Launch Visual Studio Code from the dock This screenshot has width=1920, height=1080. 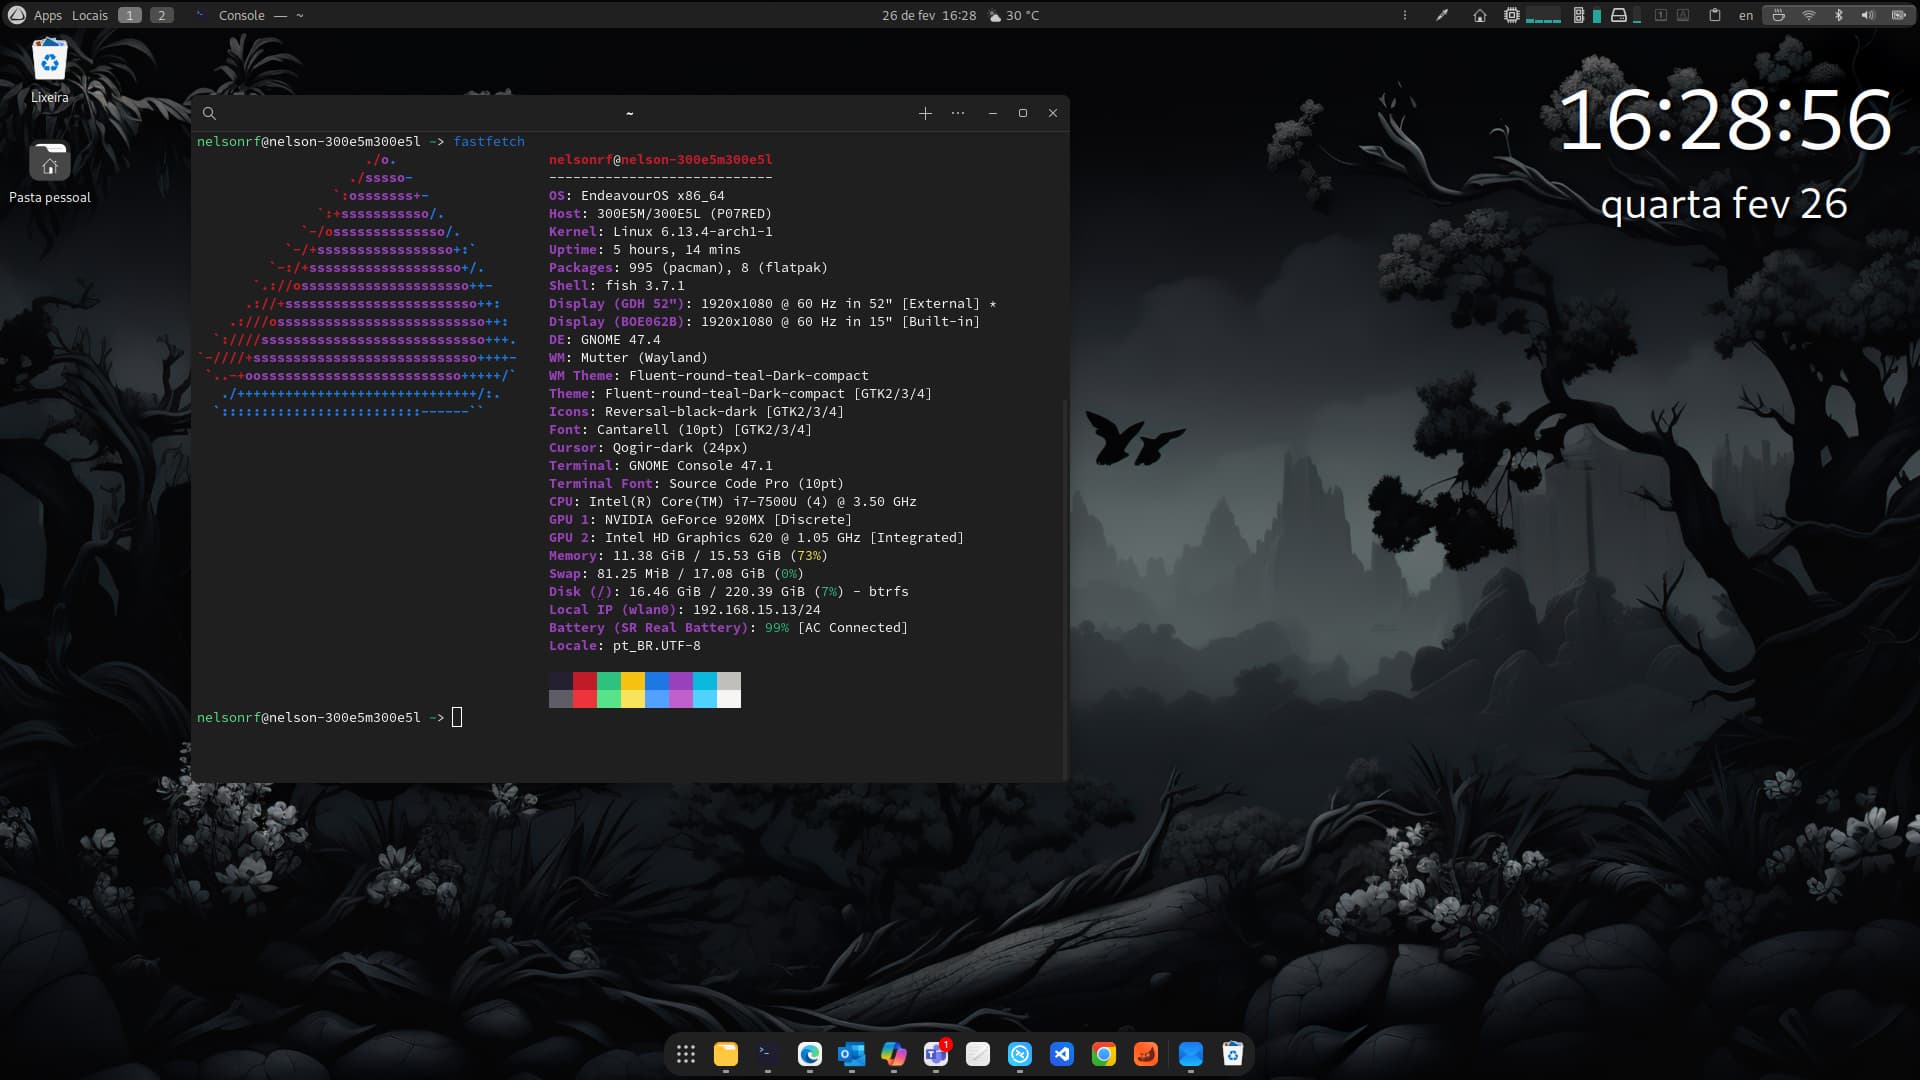pyautogui.click(x=1062, y=1054)
